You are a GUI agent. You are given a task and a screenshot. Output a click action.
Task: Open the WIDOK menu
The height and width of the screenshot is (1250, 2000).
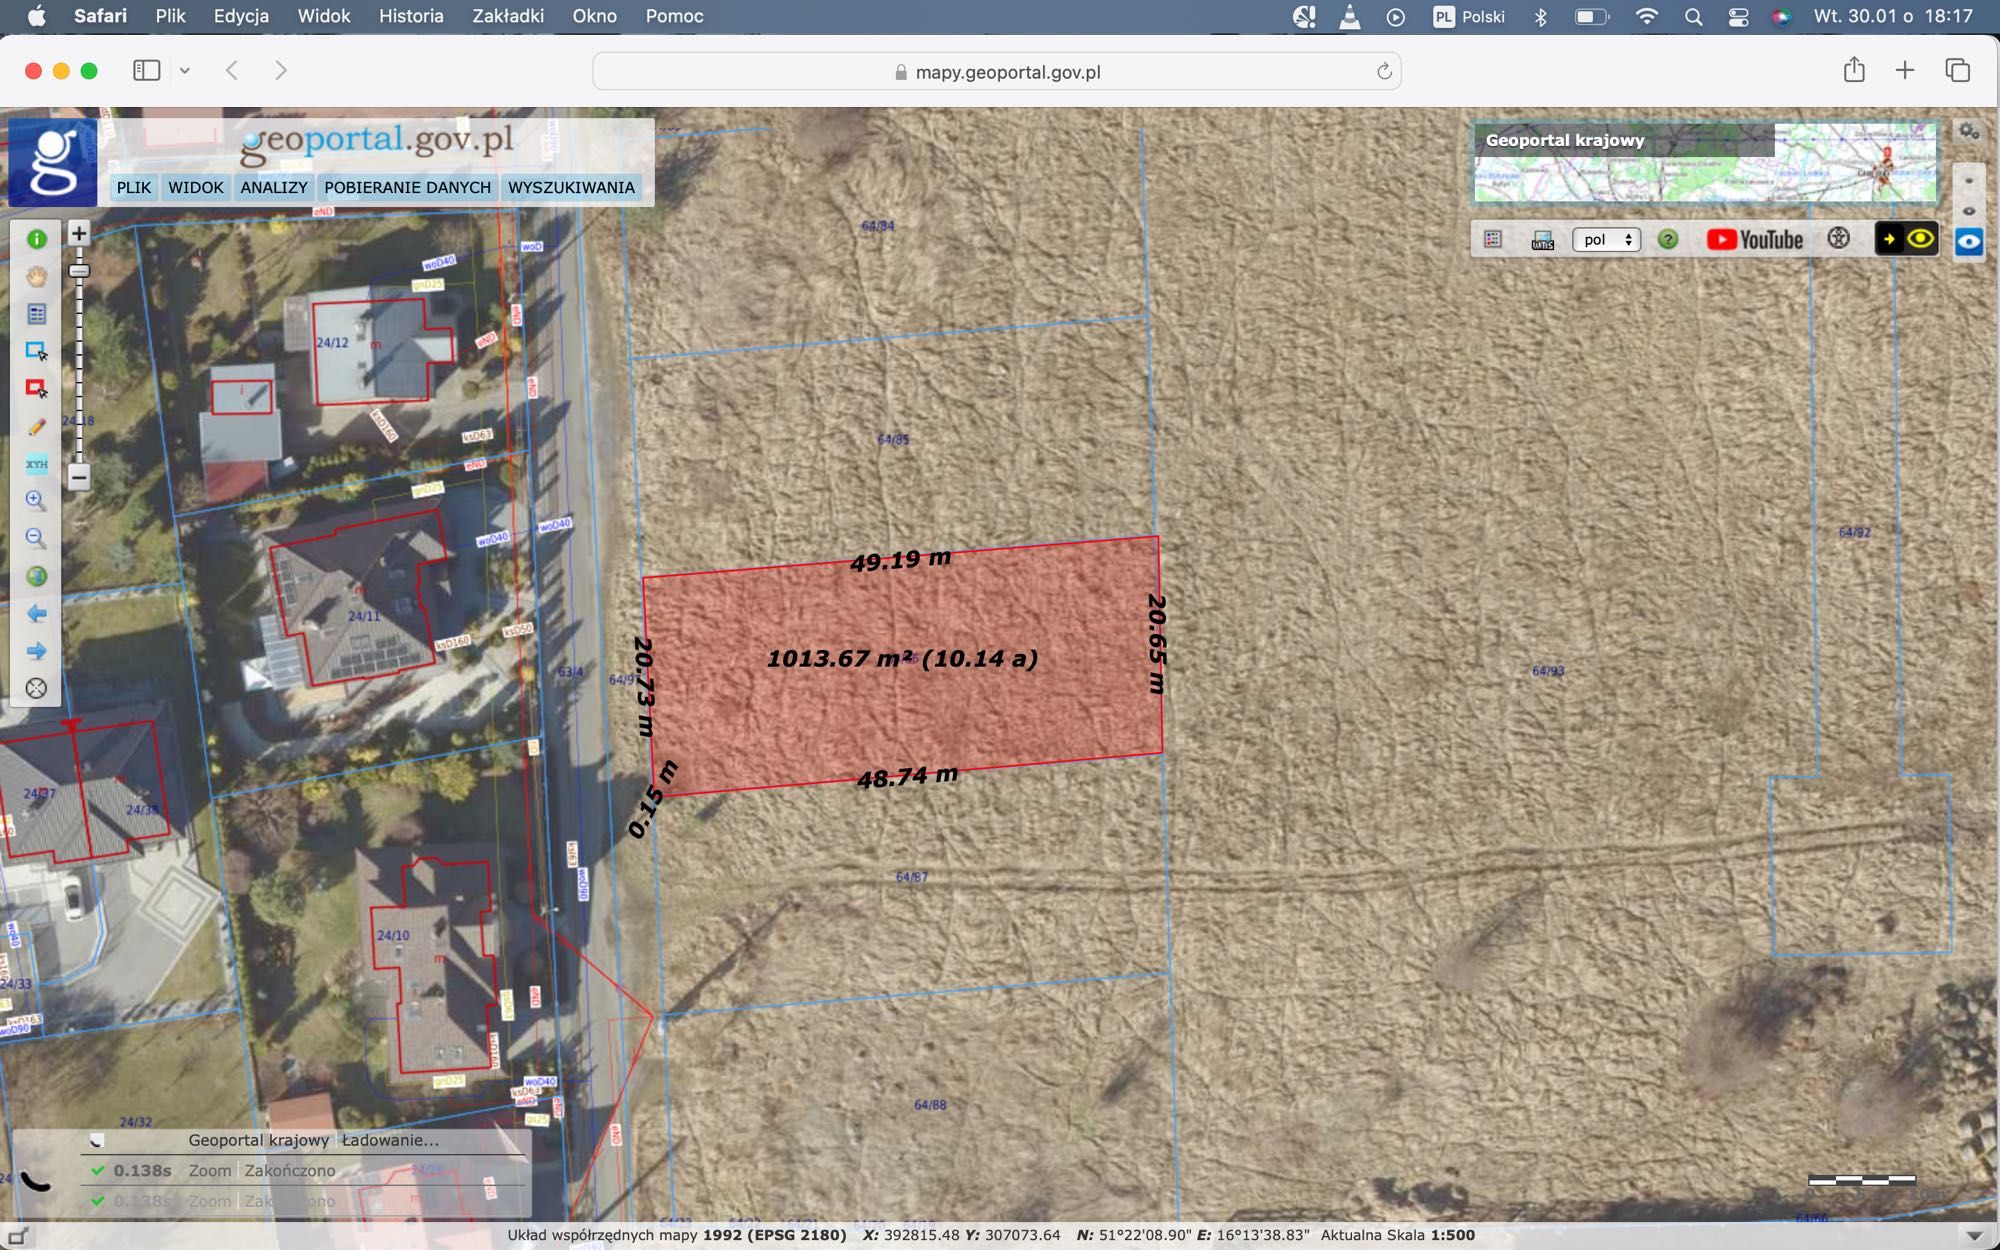pyautogui.click(x=196, y=187)
